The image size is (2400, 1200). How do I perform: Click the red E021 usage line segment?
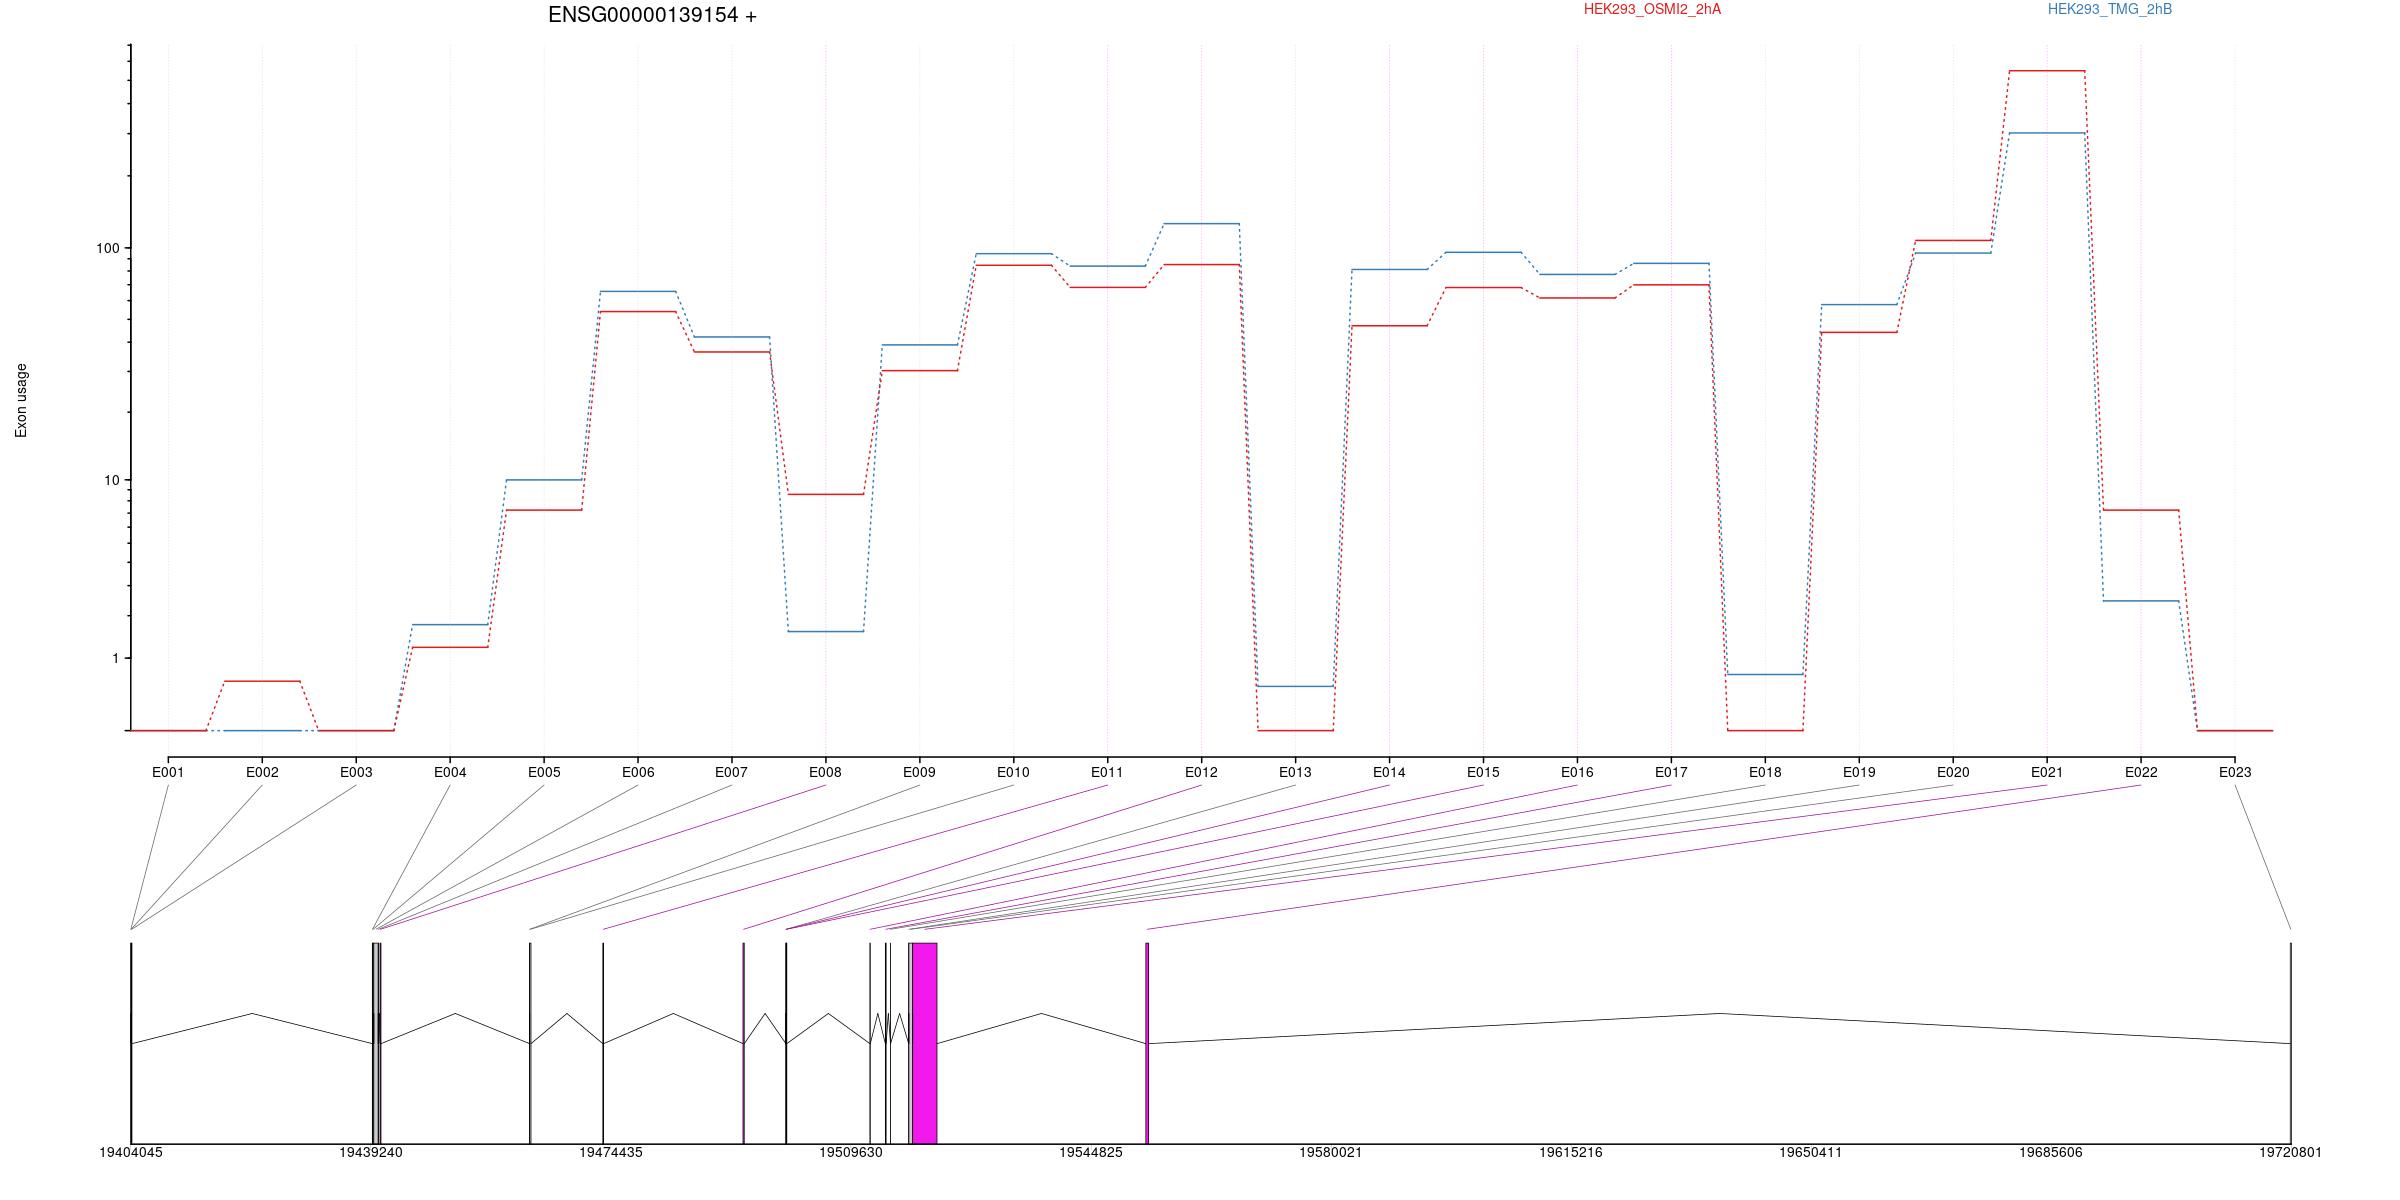2047,71
